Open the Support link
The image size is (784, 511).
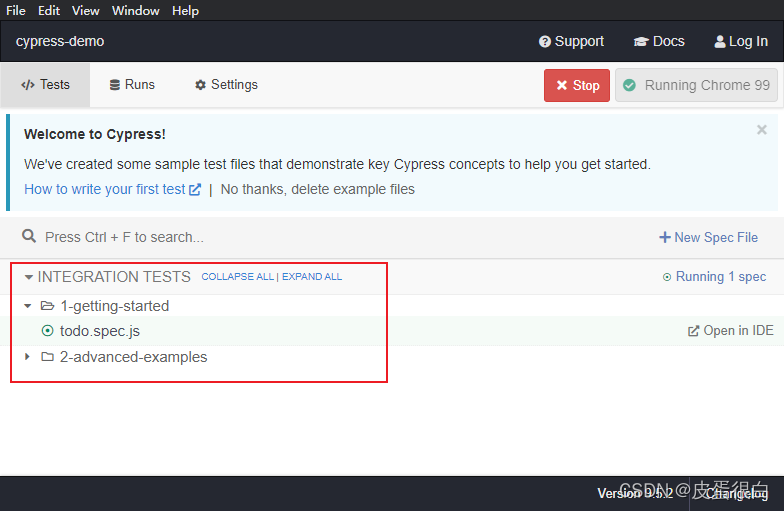coord(572,41)
